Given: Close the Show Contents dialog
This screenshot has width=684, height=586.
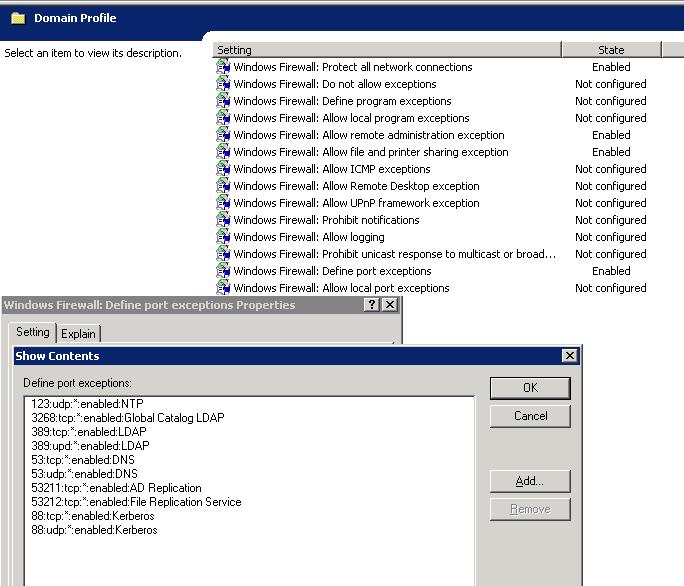Looking at the screenshot, I should (x=570, y=356).
